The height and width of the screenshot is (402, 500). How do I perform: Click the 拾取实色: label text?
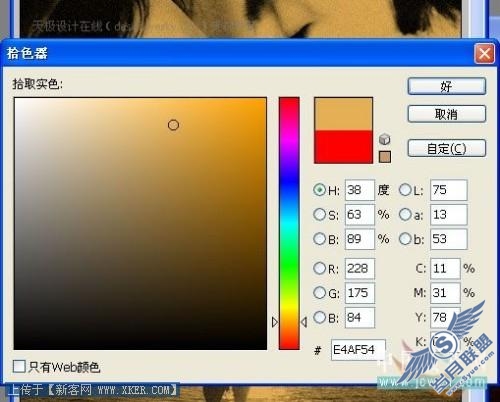[37, 84]
